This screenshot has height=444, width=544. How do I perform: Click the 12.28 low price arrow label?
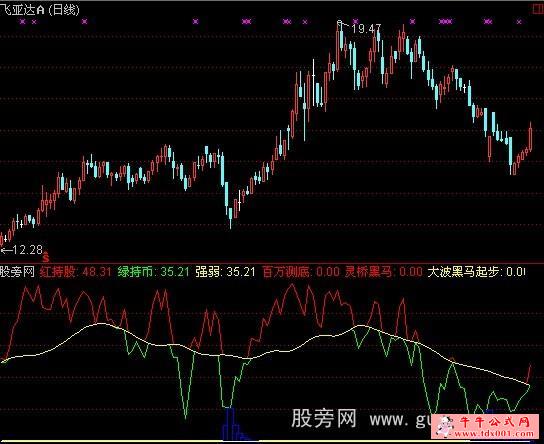22,250
